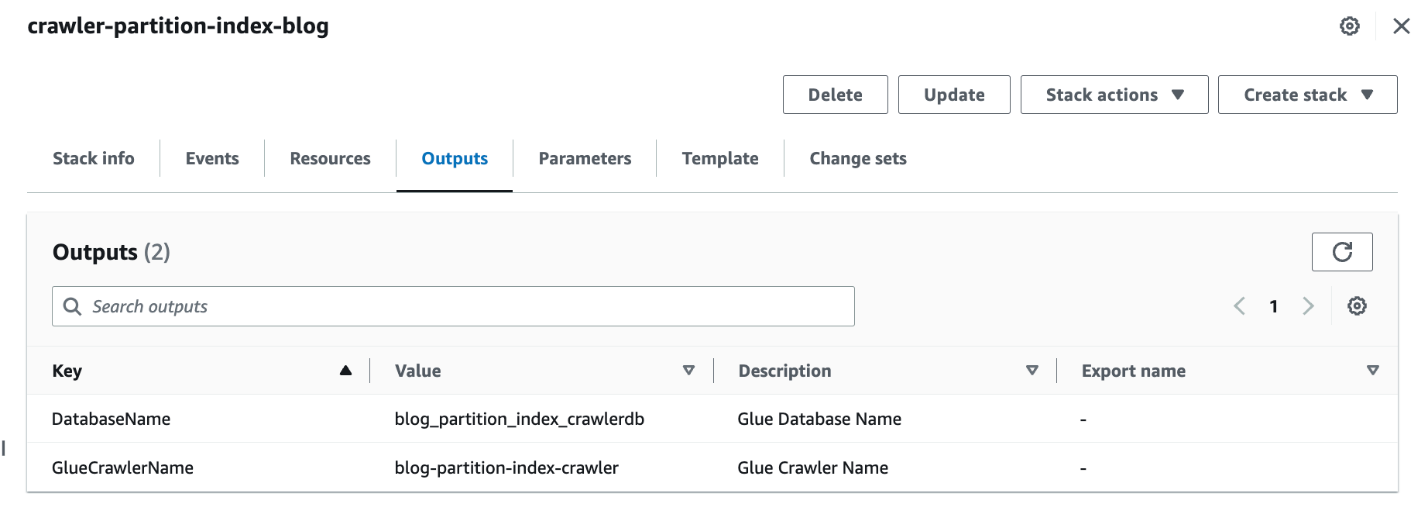The width and height of the screenshot is (1428, 521).
Task: Select the Parameters tab
Action: pos(585,158)
